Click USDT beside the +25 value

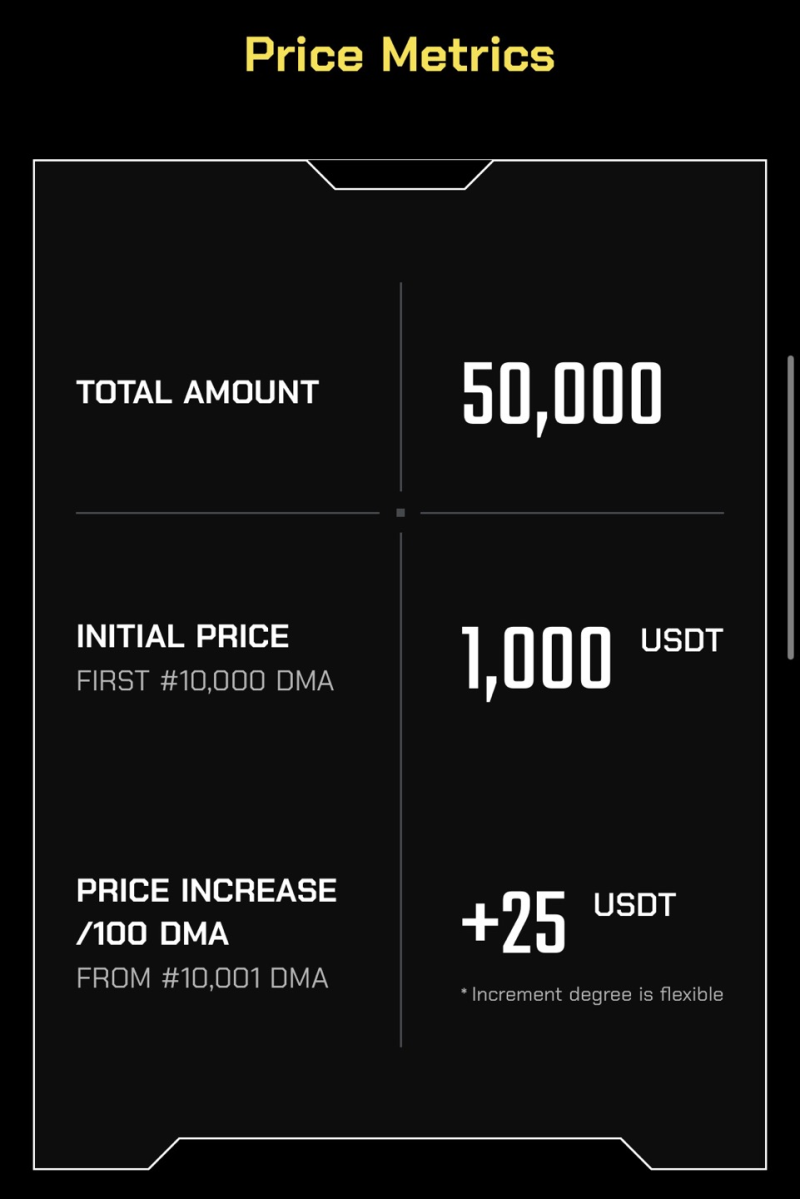[635, 906]
